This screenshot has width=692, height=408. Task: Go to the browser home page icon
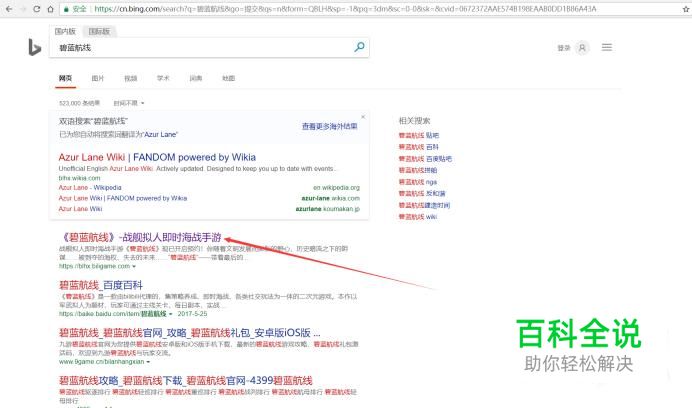50,9
